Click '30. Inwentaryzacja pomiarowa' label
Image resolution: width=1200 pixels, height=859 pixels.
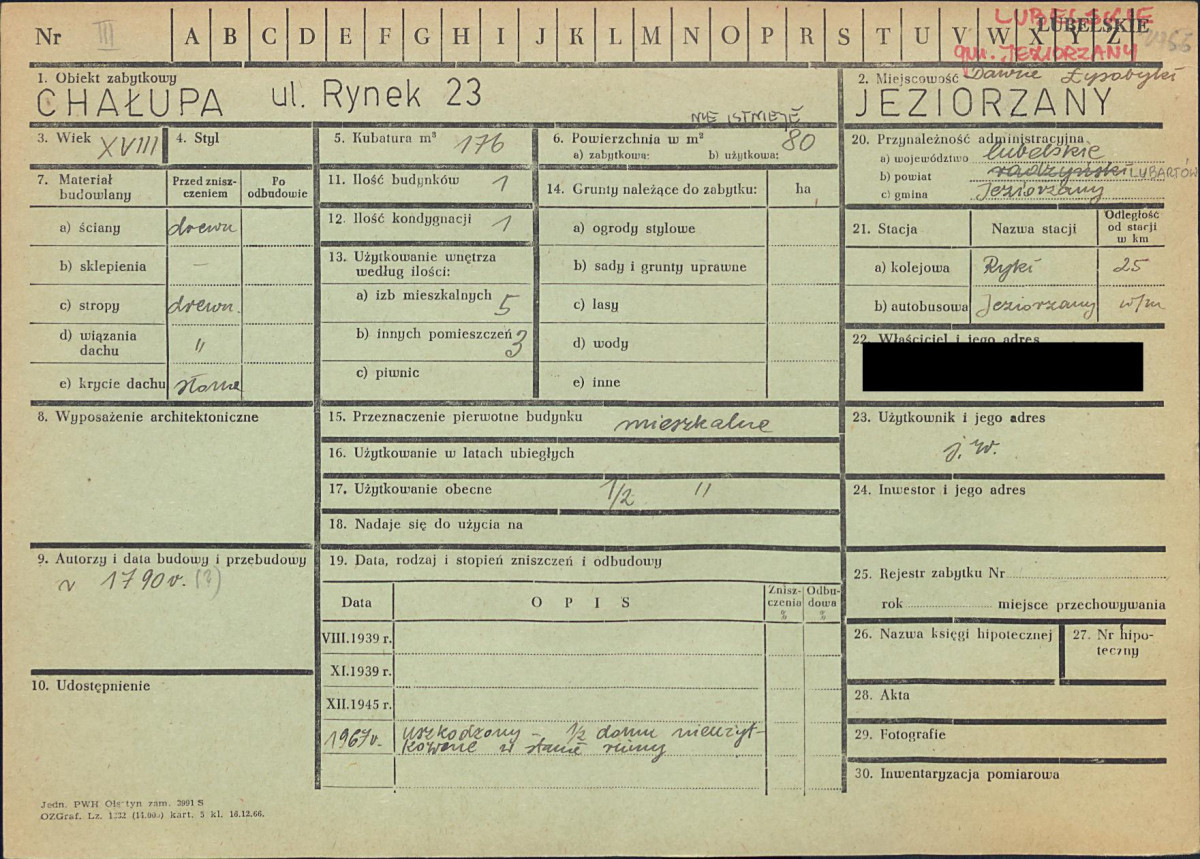[956, 773]
